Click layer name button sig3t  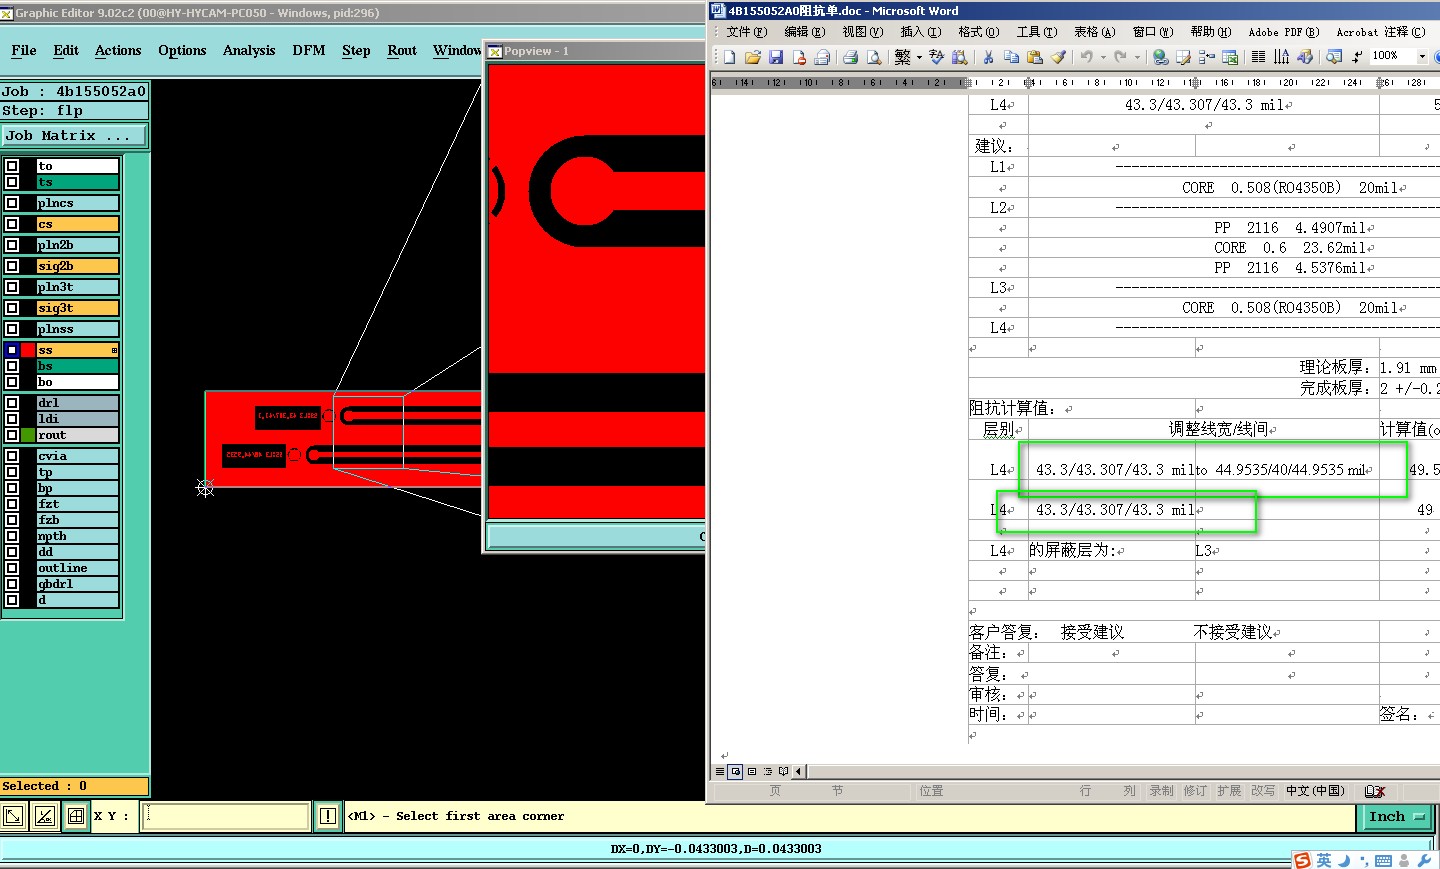[78, 308]
